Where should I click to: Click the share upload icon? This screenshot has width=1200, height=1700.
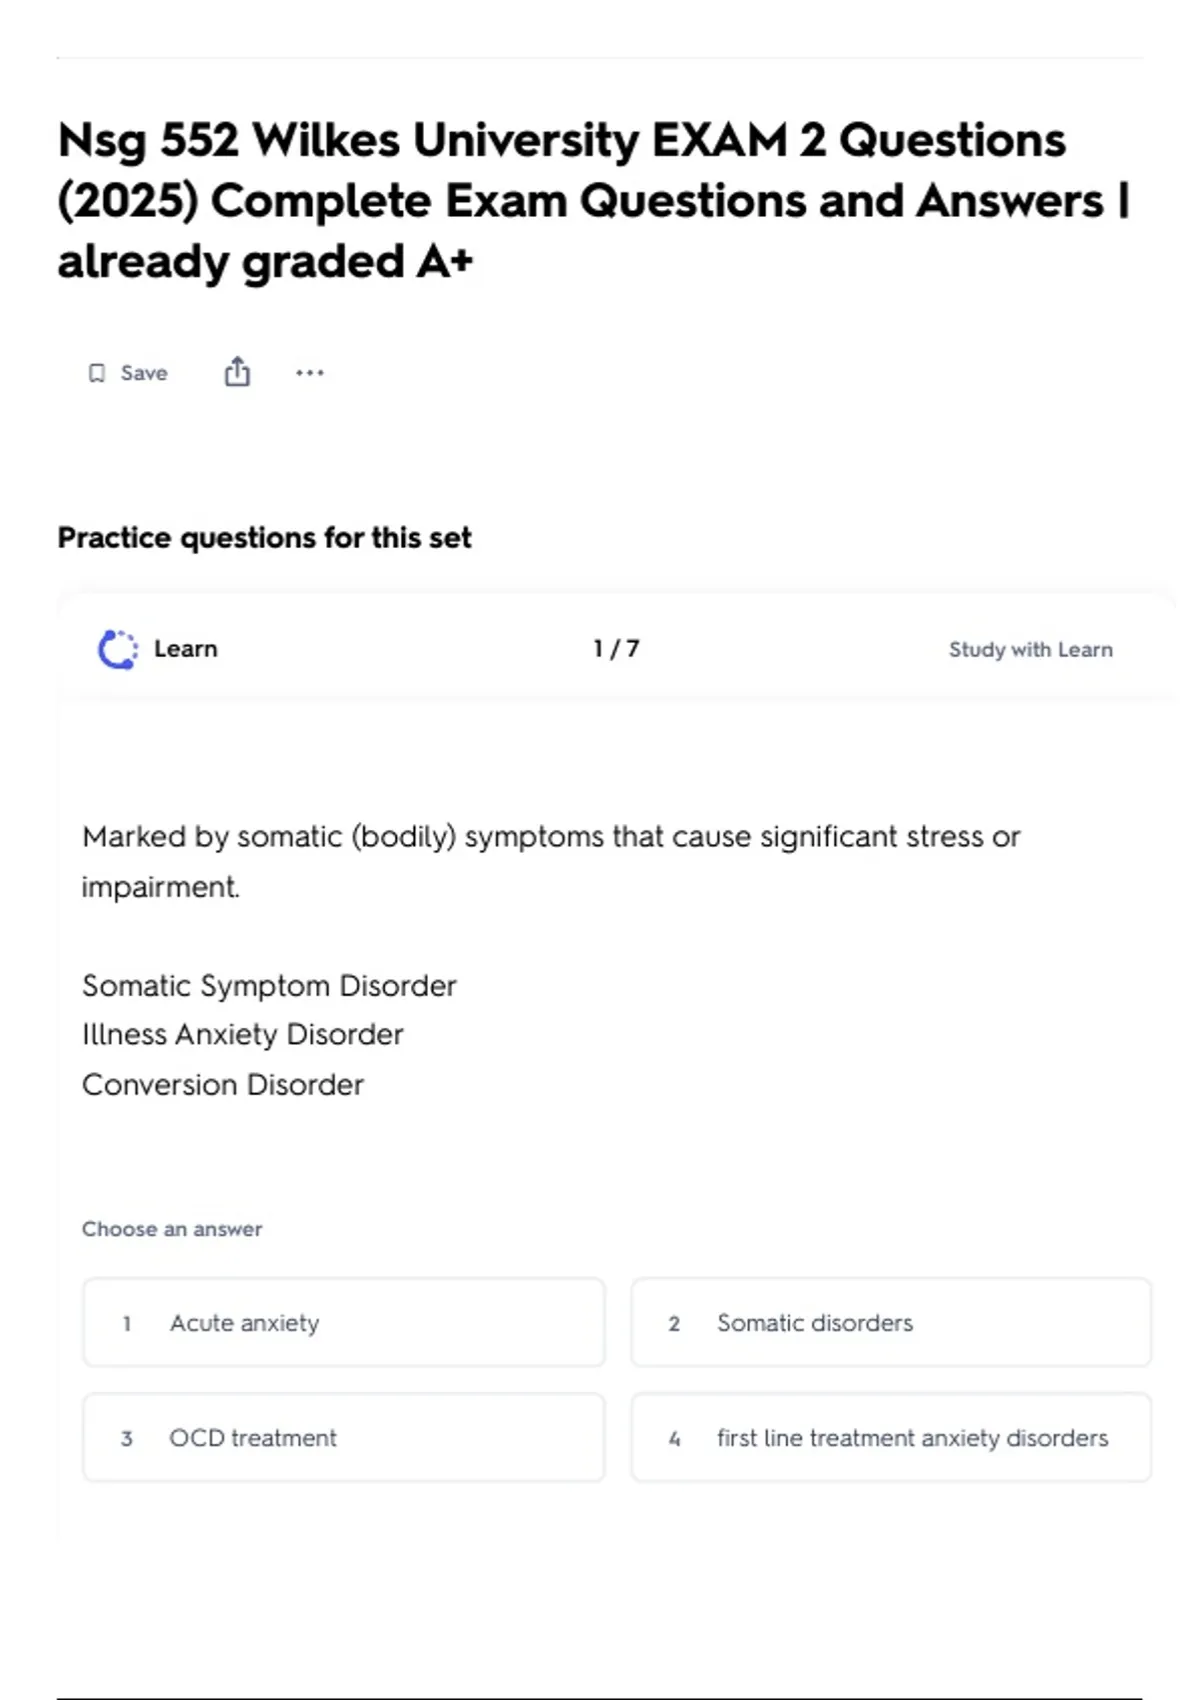click(x=237, y=372)
